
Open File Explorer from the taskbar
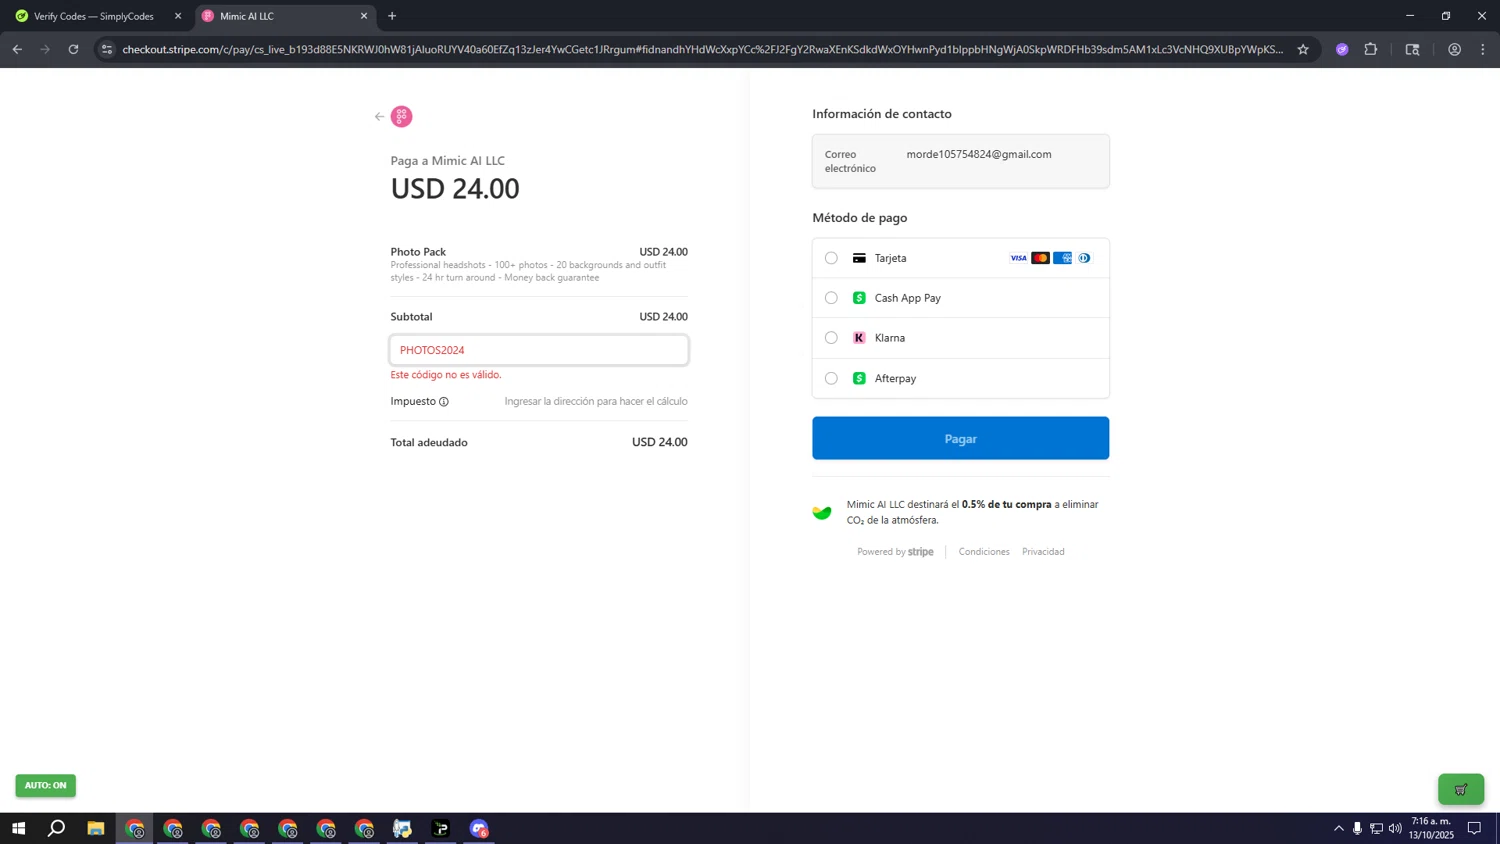point(95,828)
